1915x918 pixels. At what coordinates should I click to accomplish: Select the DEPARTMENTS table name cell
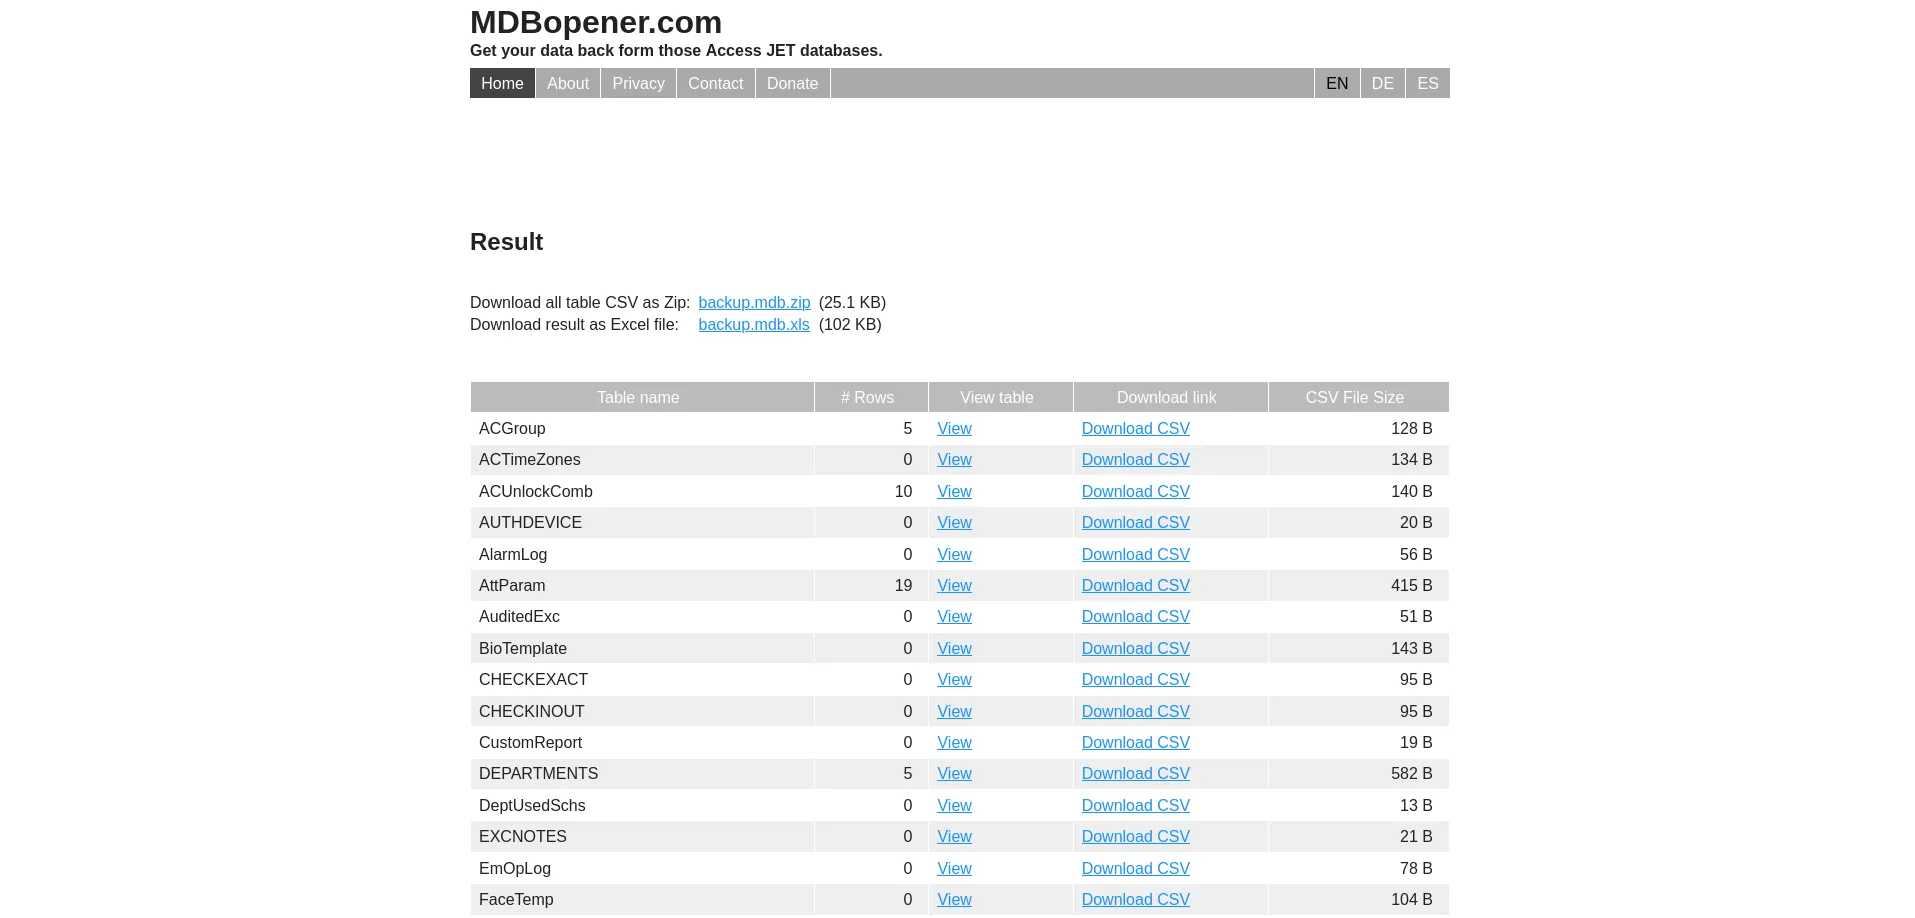point(642,773)
